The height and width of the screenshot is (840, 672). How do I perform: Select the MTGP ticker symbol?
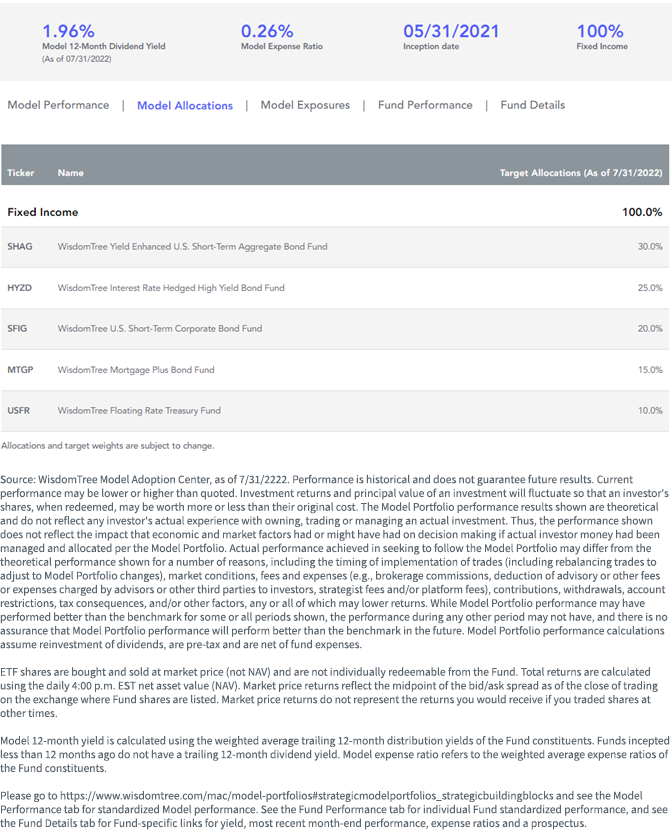(20, 370)
